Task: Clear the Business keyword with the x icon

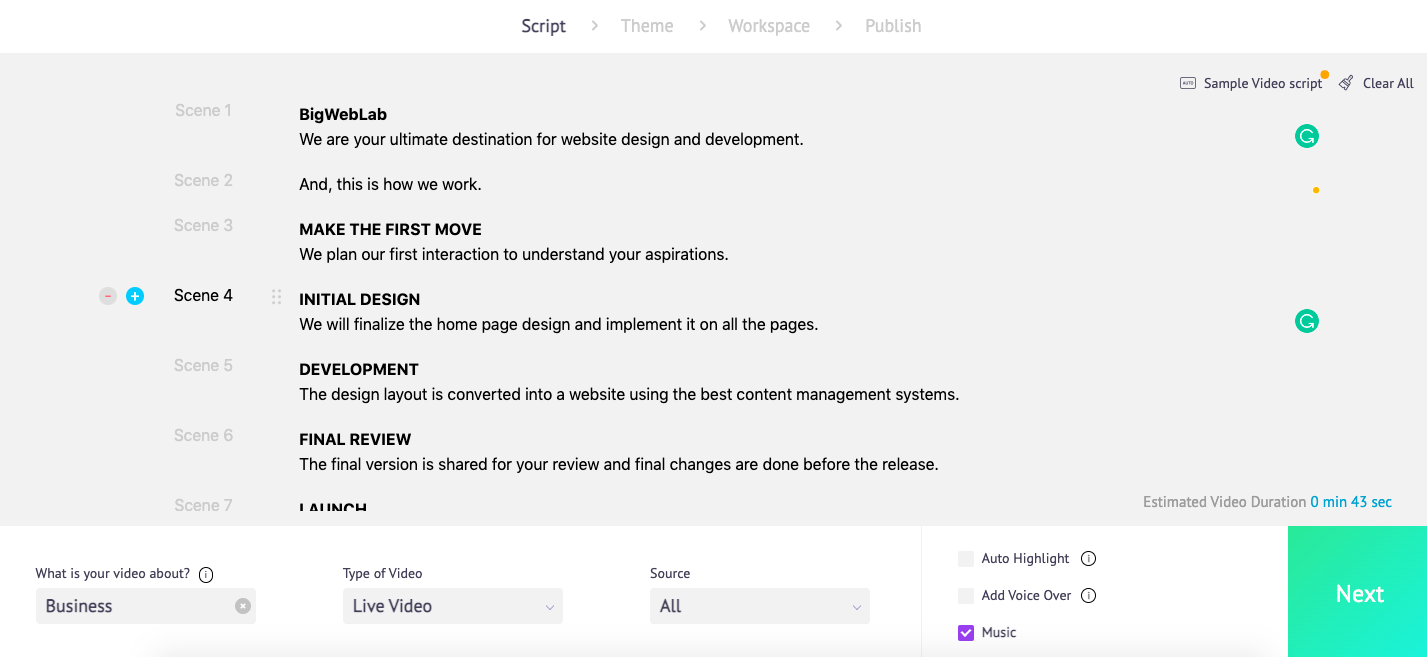Action: tap(241, 606)
